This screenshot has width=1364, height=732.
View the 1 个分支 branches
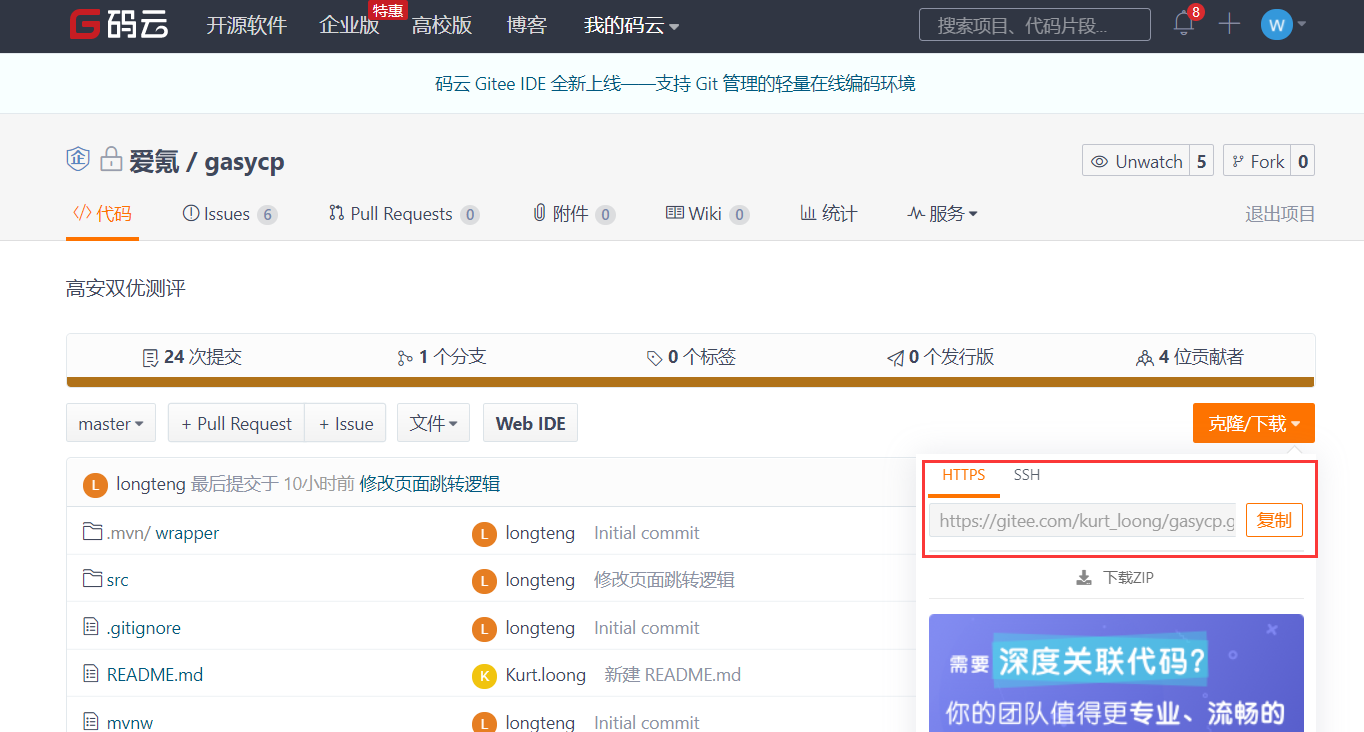coord(441,357)
